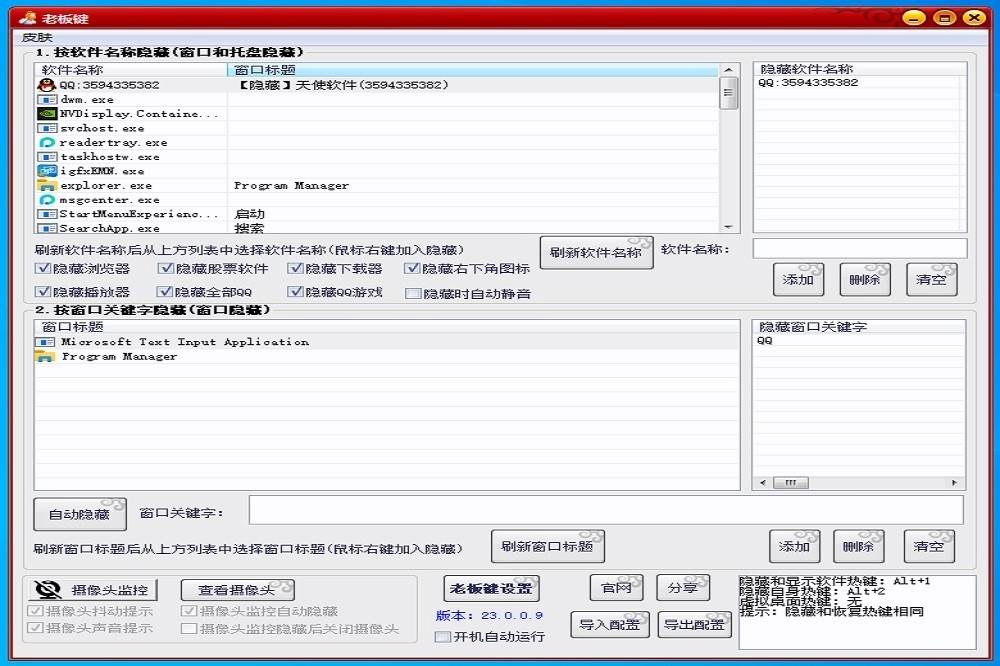Viewport: 1000px width, 666px height.
Task: Click the explorer.exe folder icon
Action: coord(47,186)
